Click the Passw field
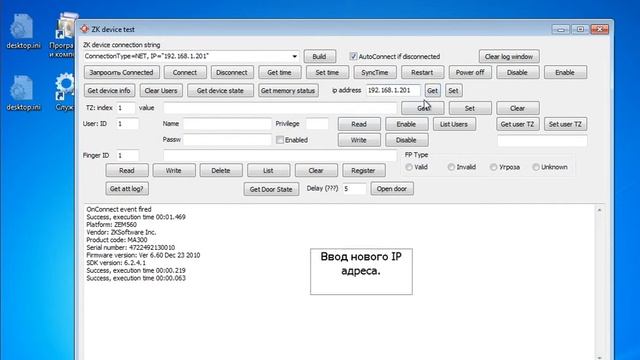Screen dimensions: 640x360 [227, 140]
